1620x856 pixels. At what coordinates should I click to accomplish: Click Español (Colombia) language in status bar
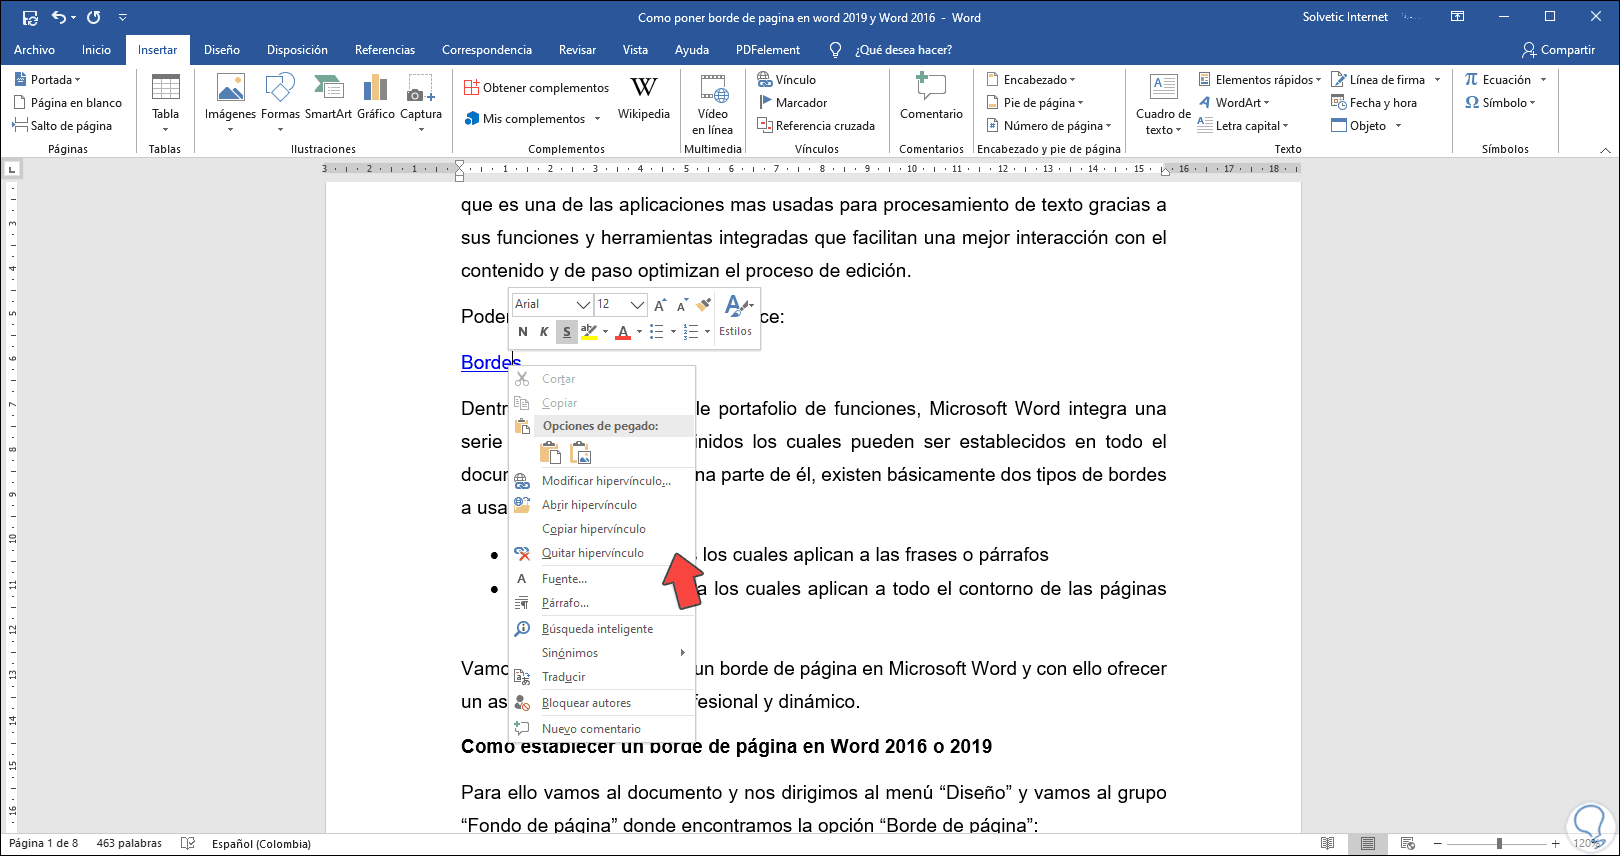pos(261,844)
